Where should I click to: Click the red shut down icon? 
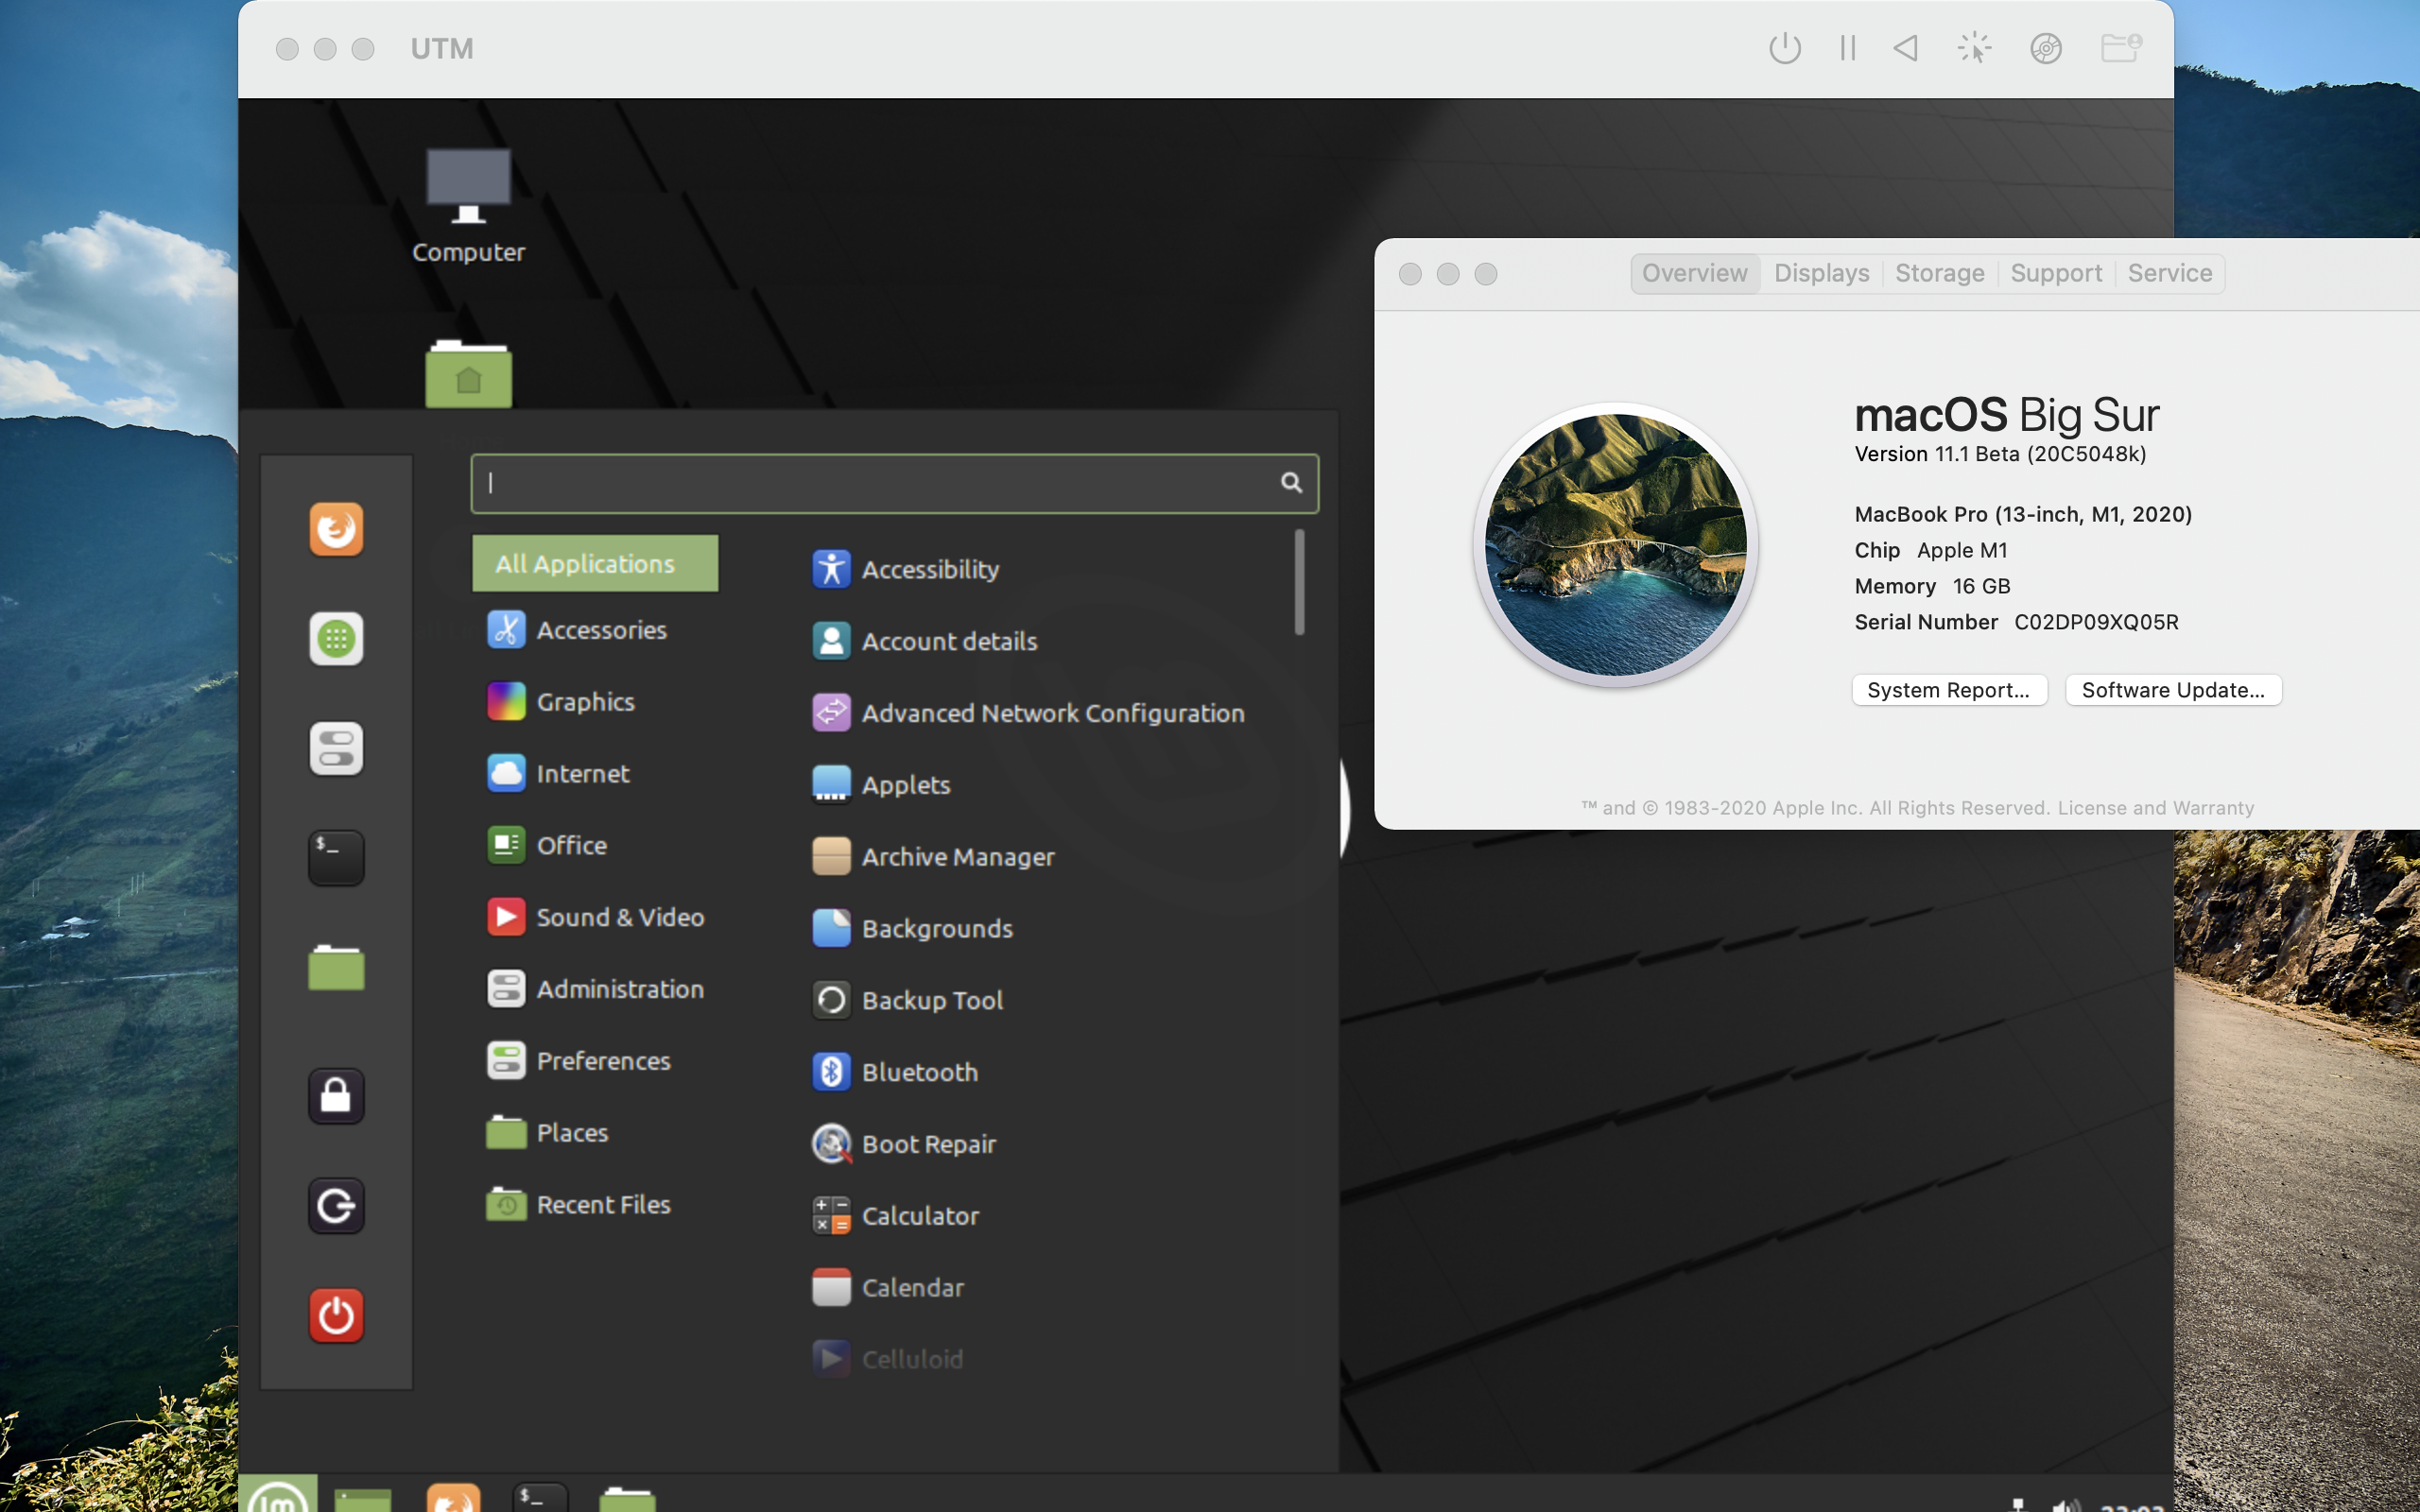point(336,1315)
